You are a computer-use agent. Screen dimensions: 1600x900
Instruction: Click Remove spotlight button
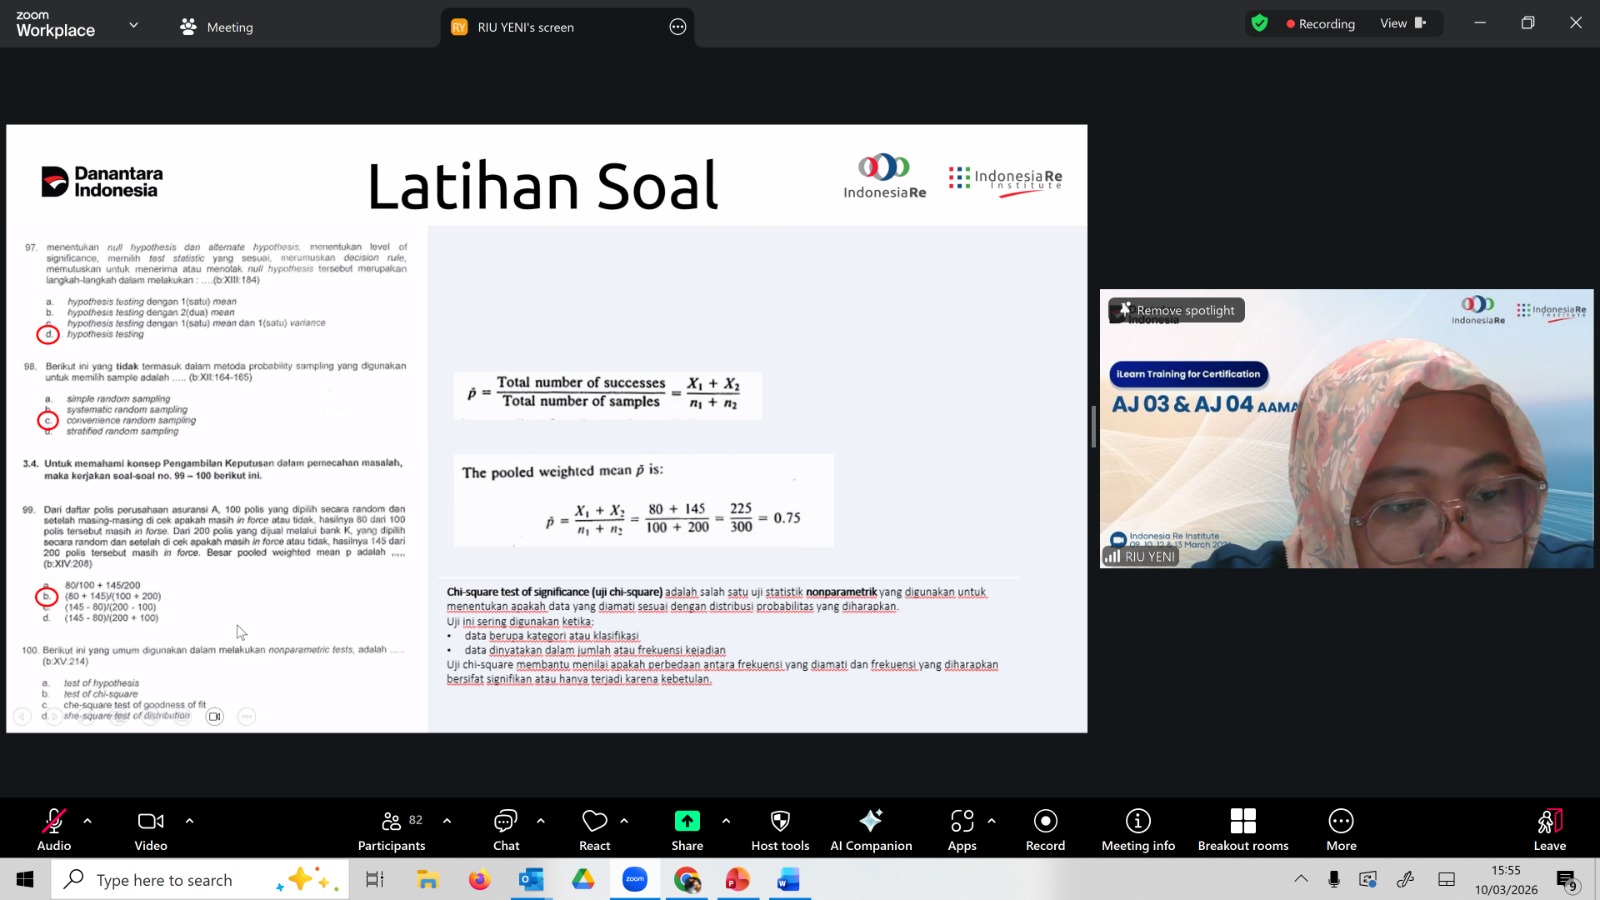pyautogui.click(x=1176, y=310)
